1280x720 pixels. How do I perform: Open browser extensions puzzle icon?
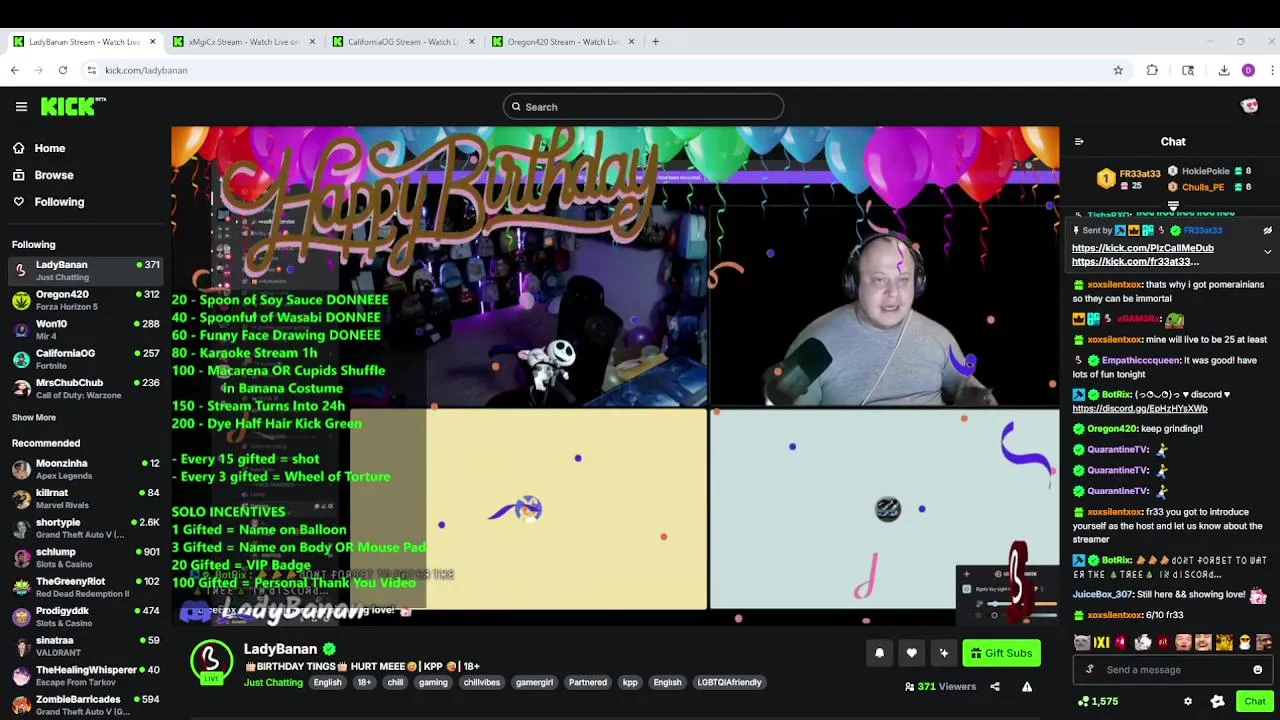click(x=1152, y=70)
